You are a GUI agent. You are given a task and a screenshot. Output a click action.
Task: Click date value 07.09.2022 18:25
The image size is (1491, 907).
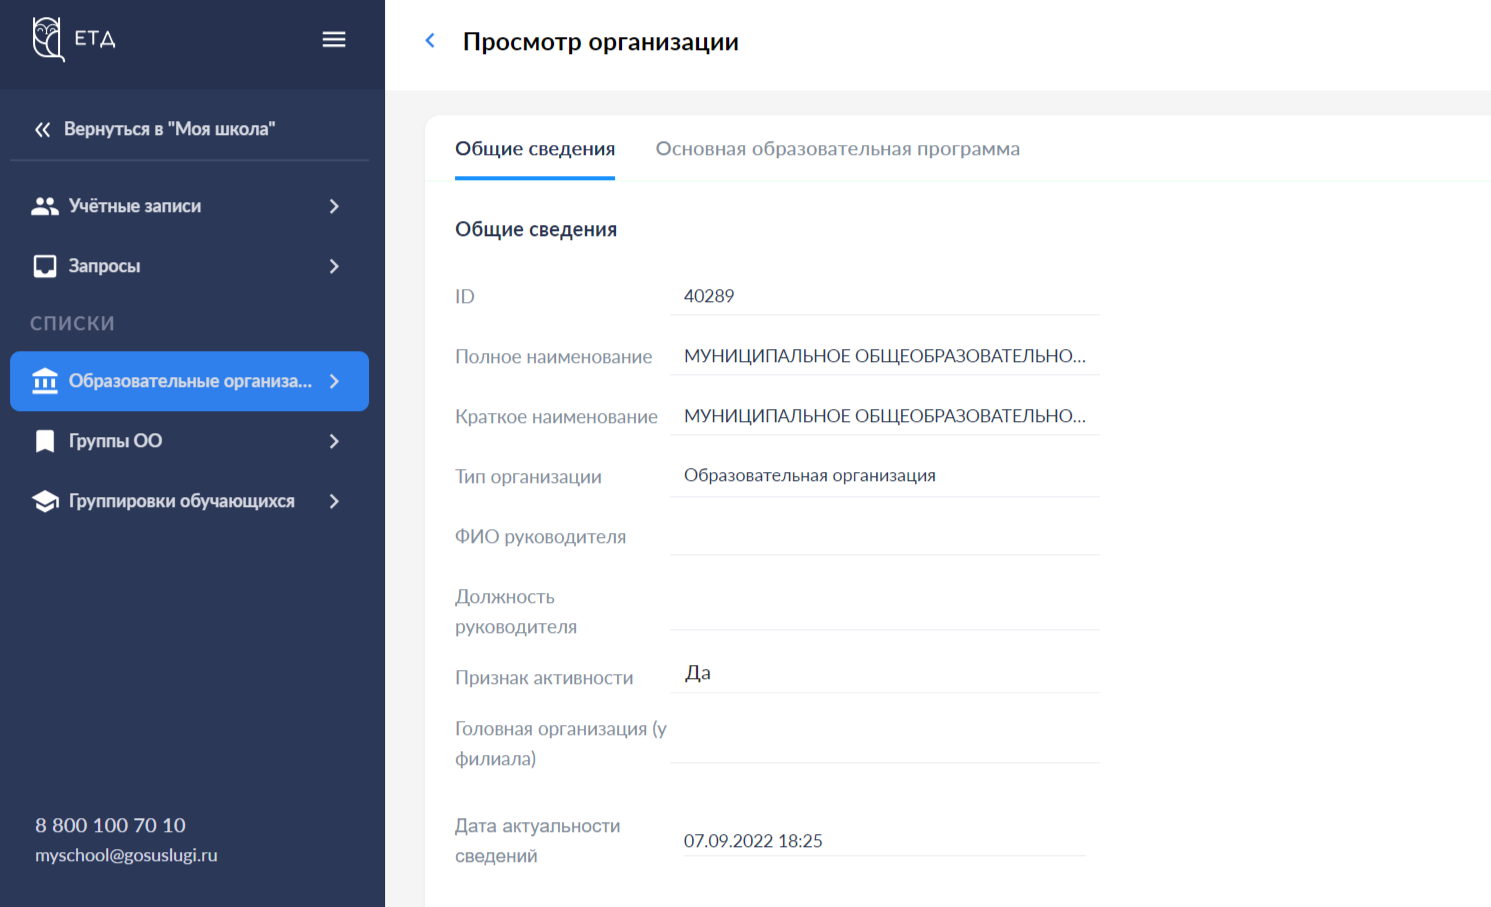[x=753, y=841]
